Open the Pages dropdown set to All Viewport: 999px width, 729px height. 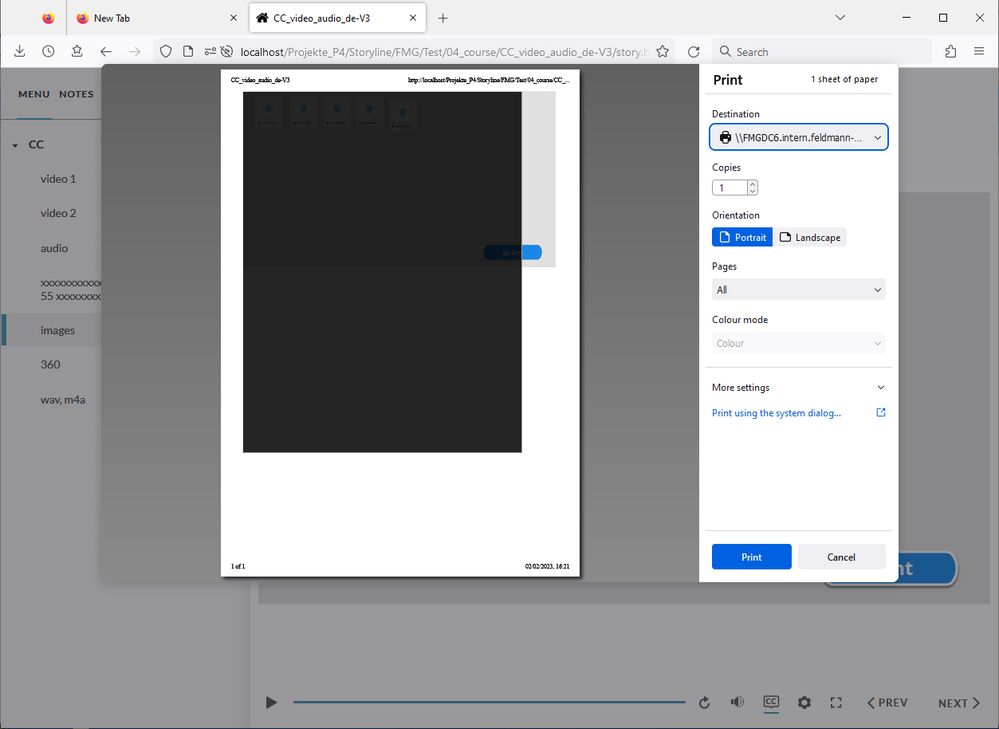(799, 290)
